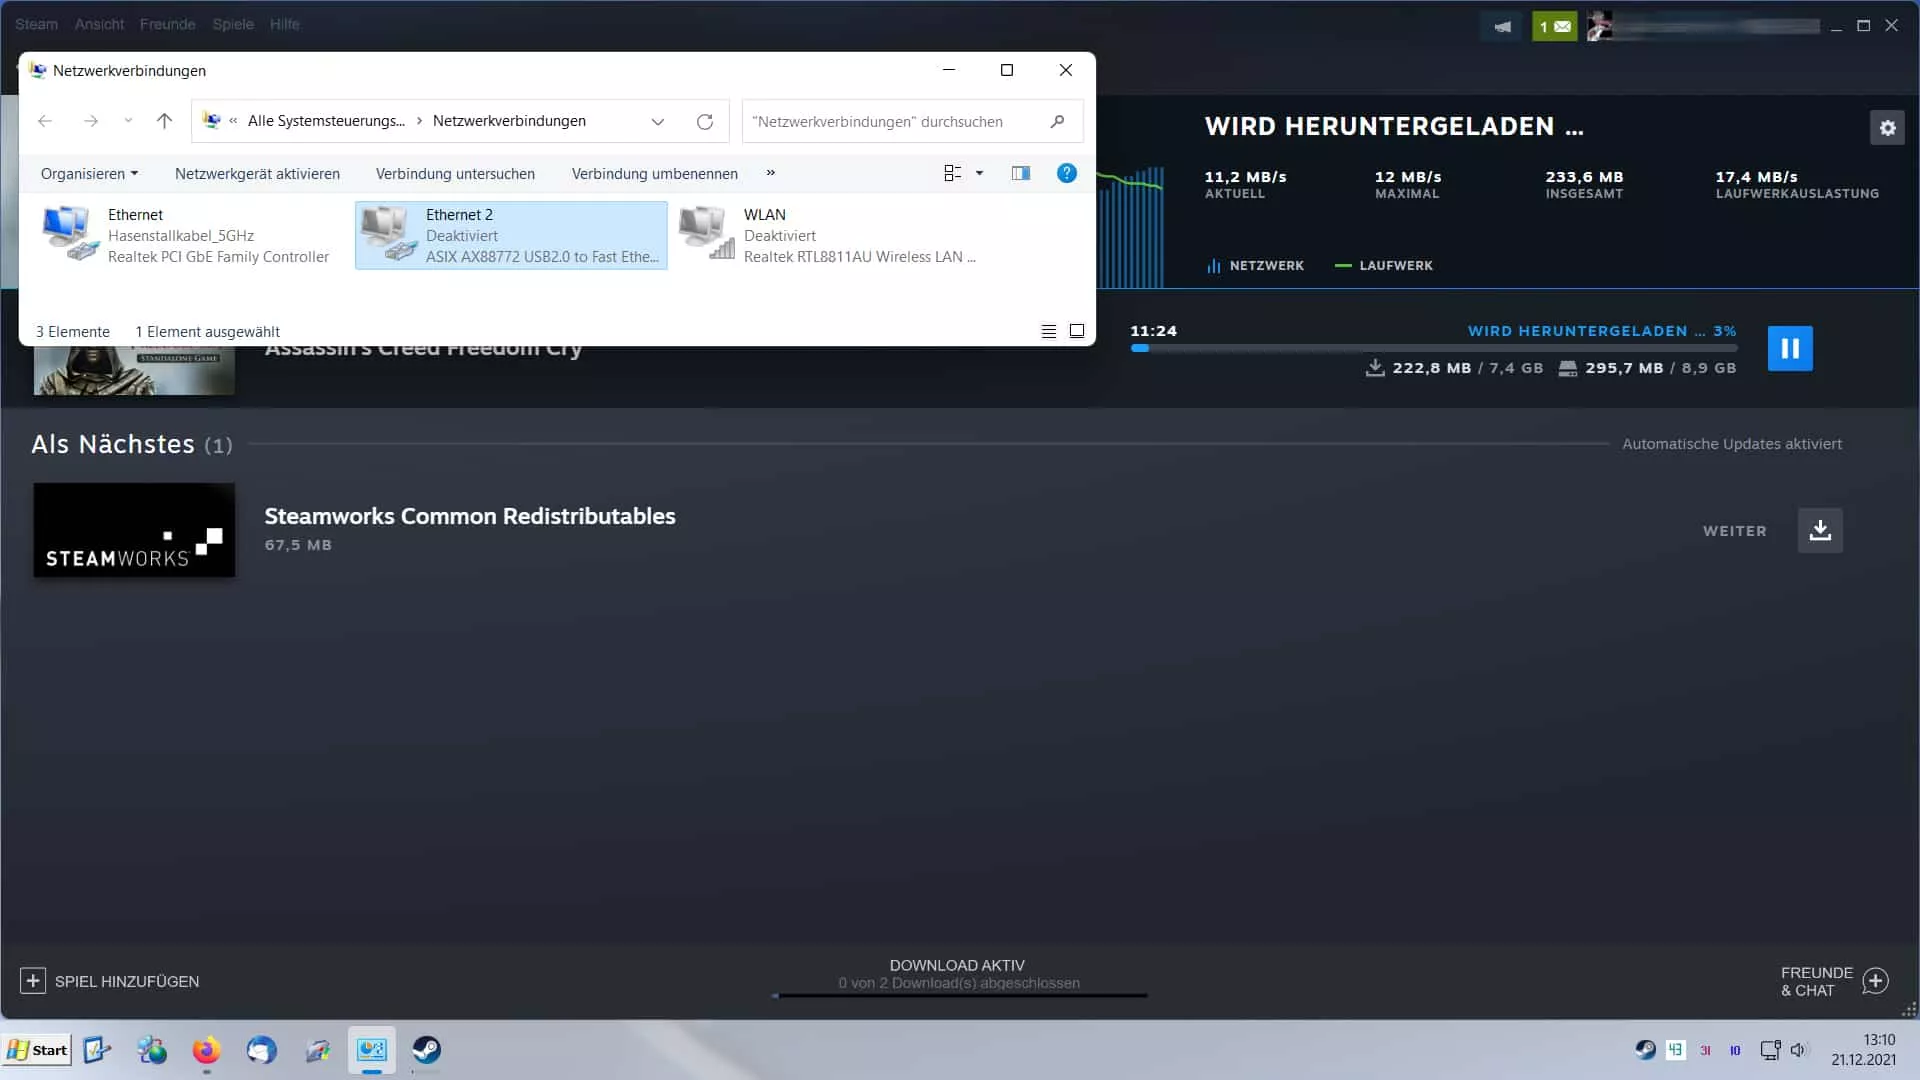Click the Weiter button
Screen dimensions: 1920x1080
coord(1734,531)
